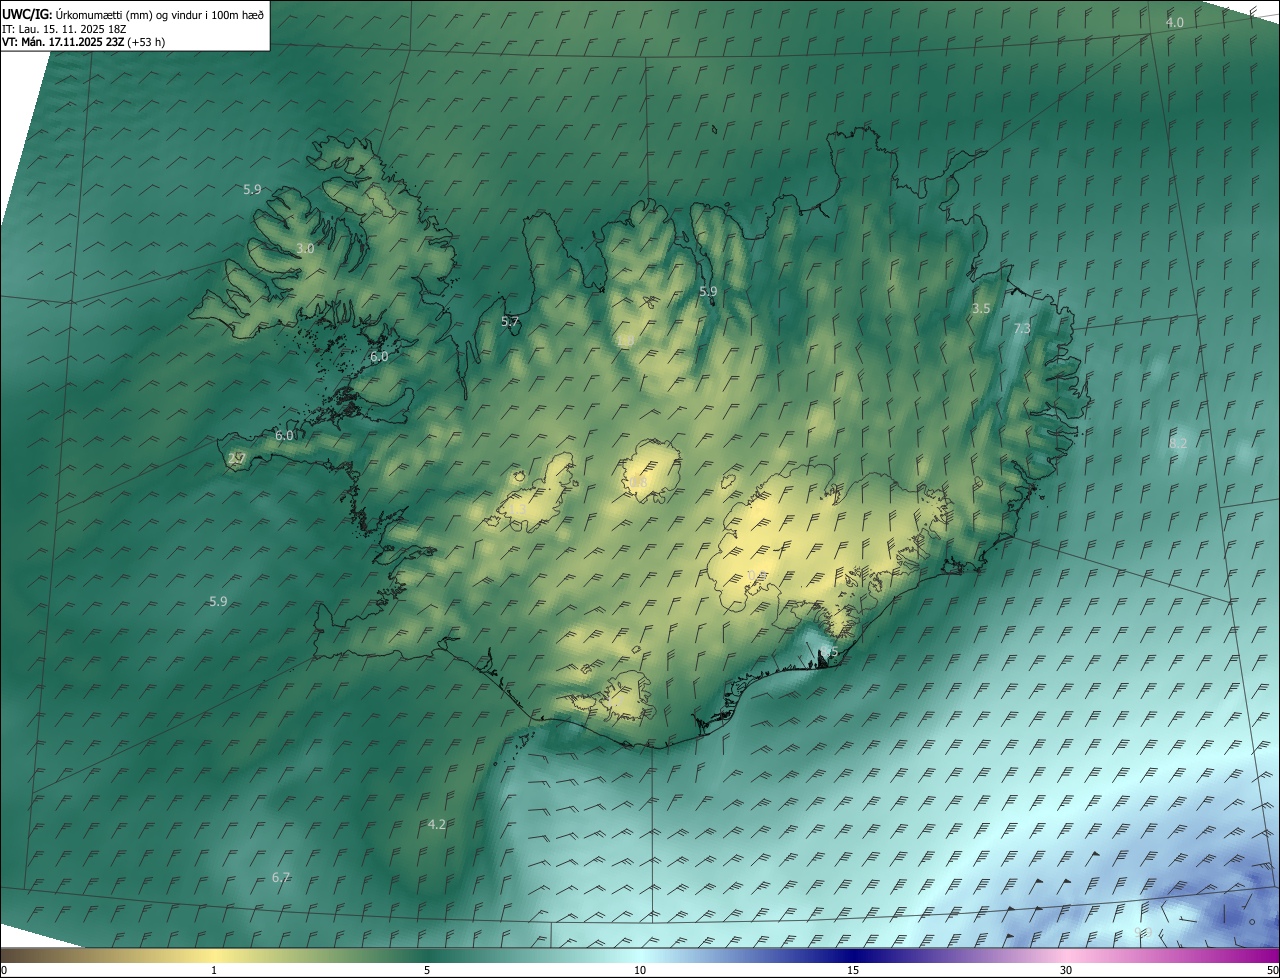The height and width of the screenshot is (978, 1280).
Task: Click the 7.3 value label in east Iceland
Action: pyautogui.click(x=1021, y=328)
